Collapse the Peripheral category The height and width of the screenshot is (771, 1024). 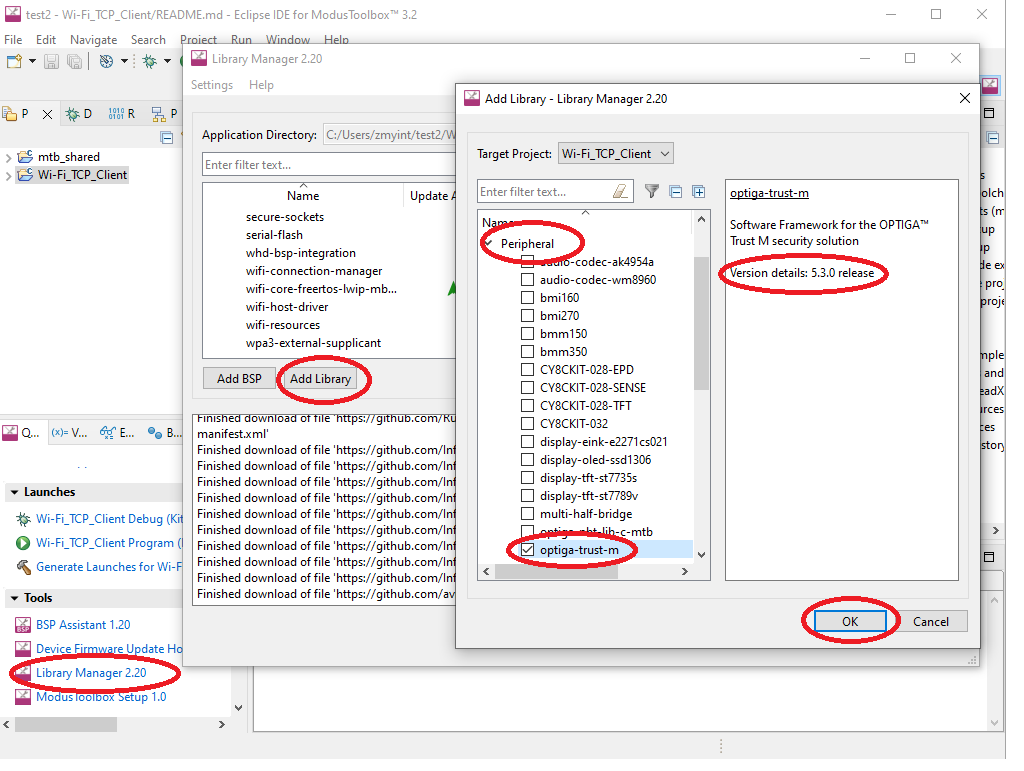point(487,244)
